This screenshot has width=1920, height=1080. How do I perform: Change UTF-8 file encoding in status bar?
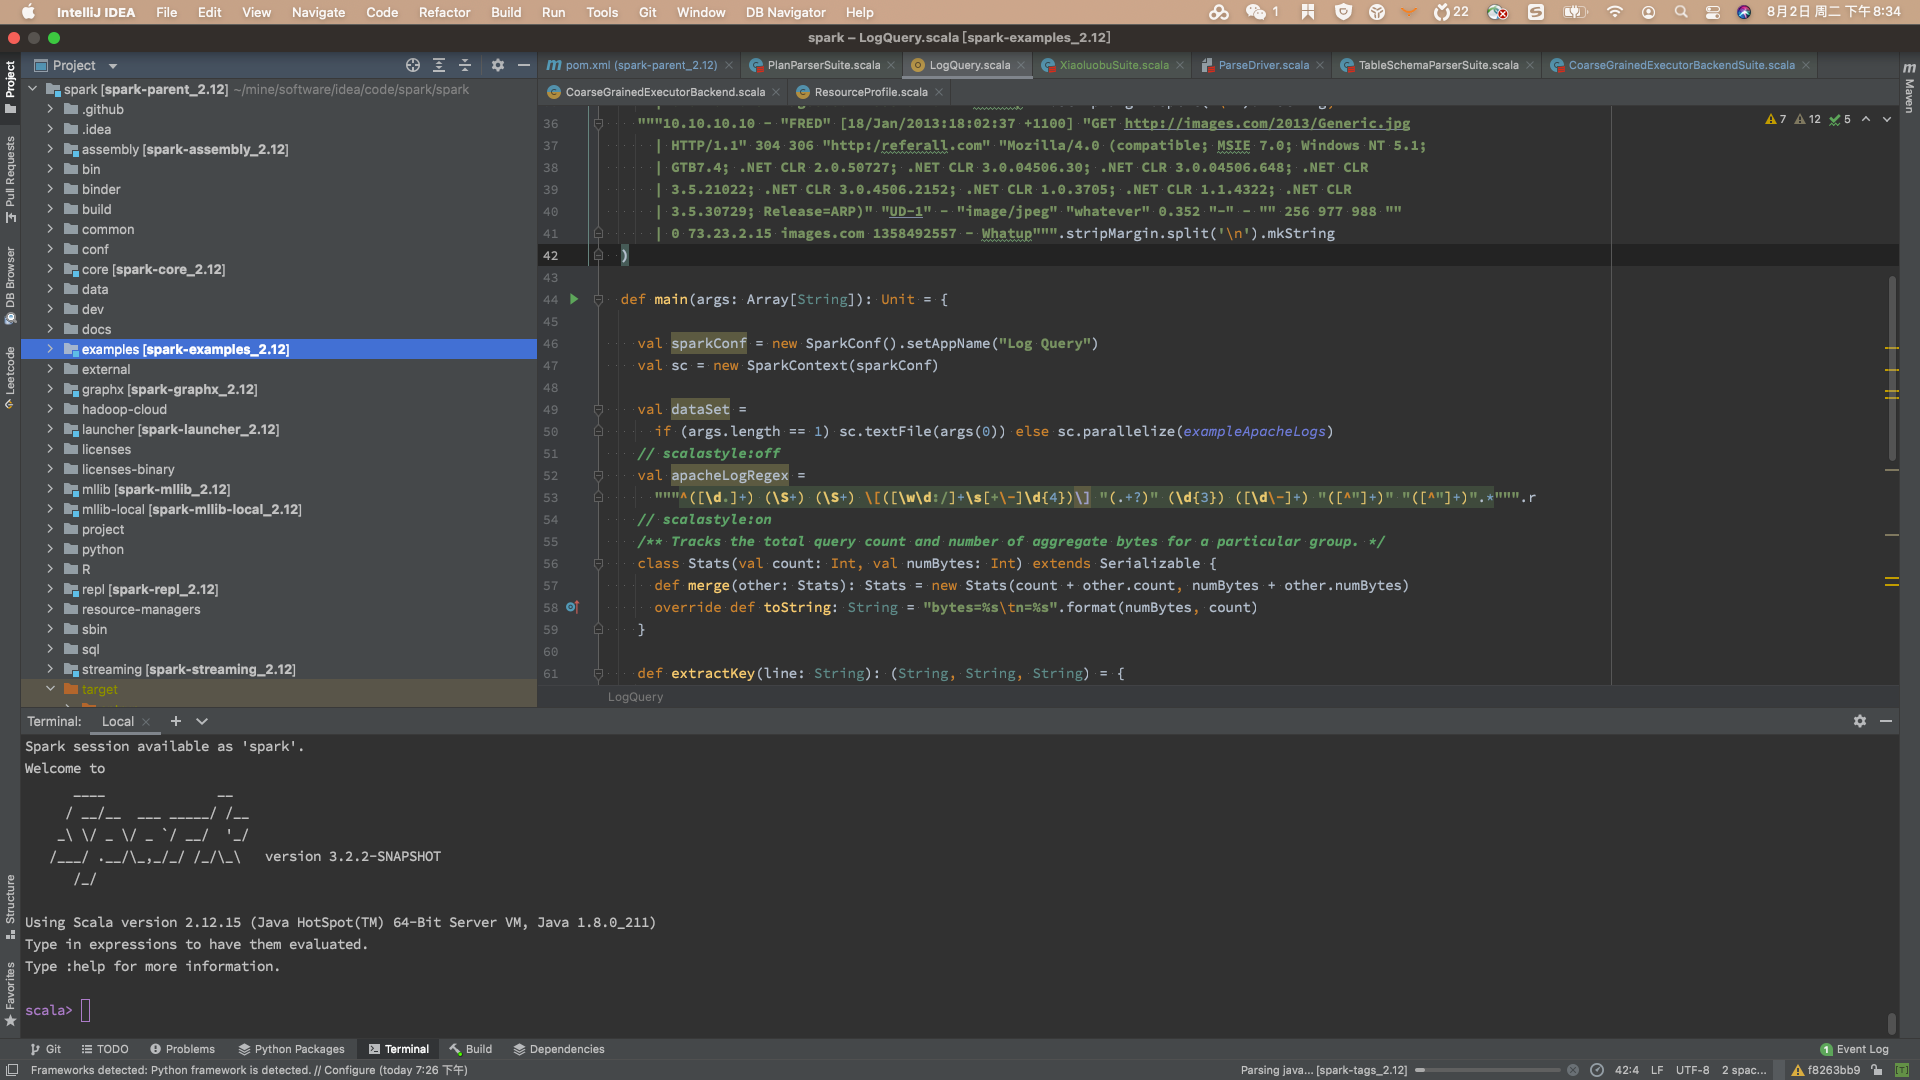[1692, 1070]
